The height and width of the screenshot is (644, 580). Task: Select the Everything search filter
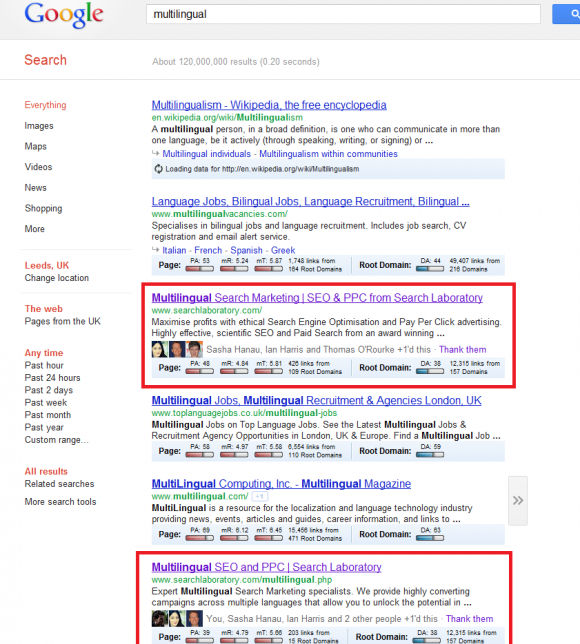click(45, 105)
